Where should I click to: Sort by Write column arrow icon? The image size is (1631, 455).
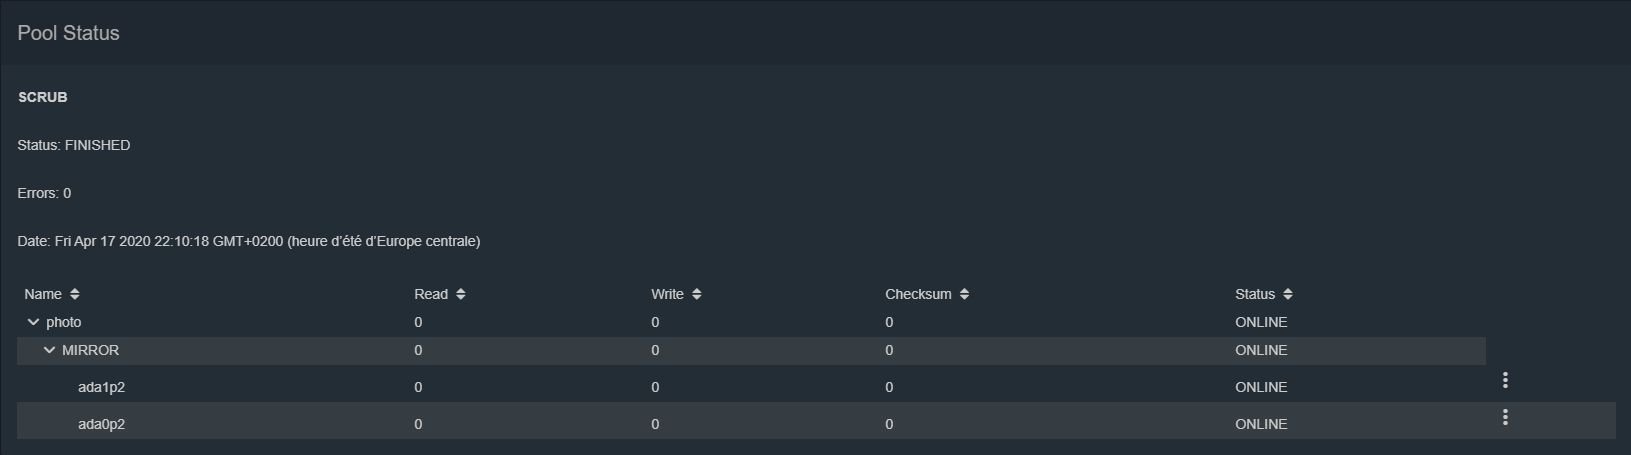[x=697, y=294]
